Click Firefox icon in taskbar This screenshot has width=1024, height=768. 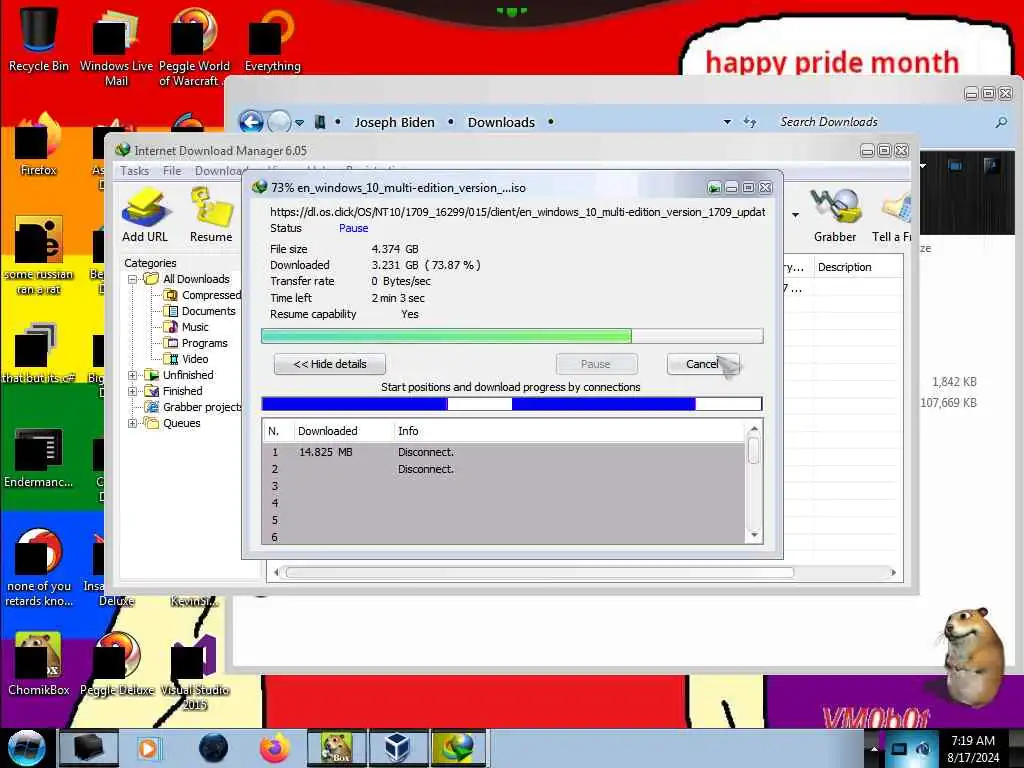point(275,748)
